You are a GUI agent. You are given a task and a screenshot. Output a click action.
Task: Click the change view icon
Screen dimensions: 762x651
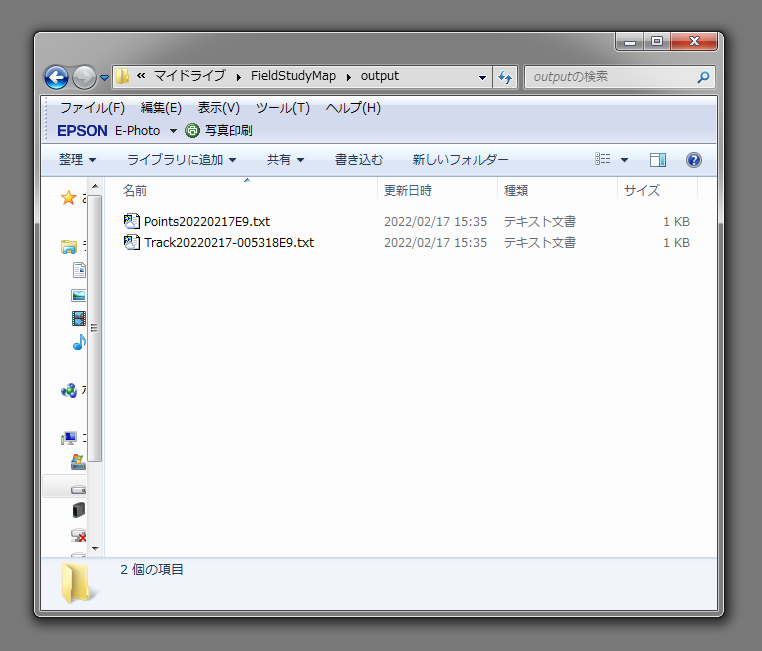tap(603, 159)
